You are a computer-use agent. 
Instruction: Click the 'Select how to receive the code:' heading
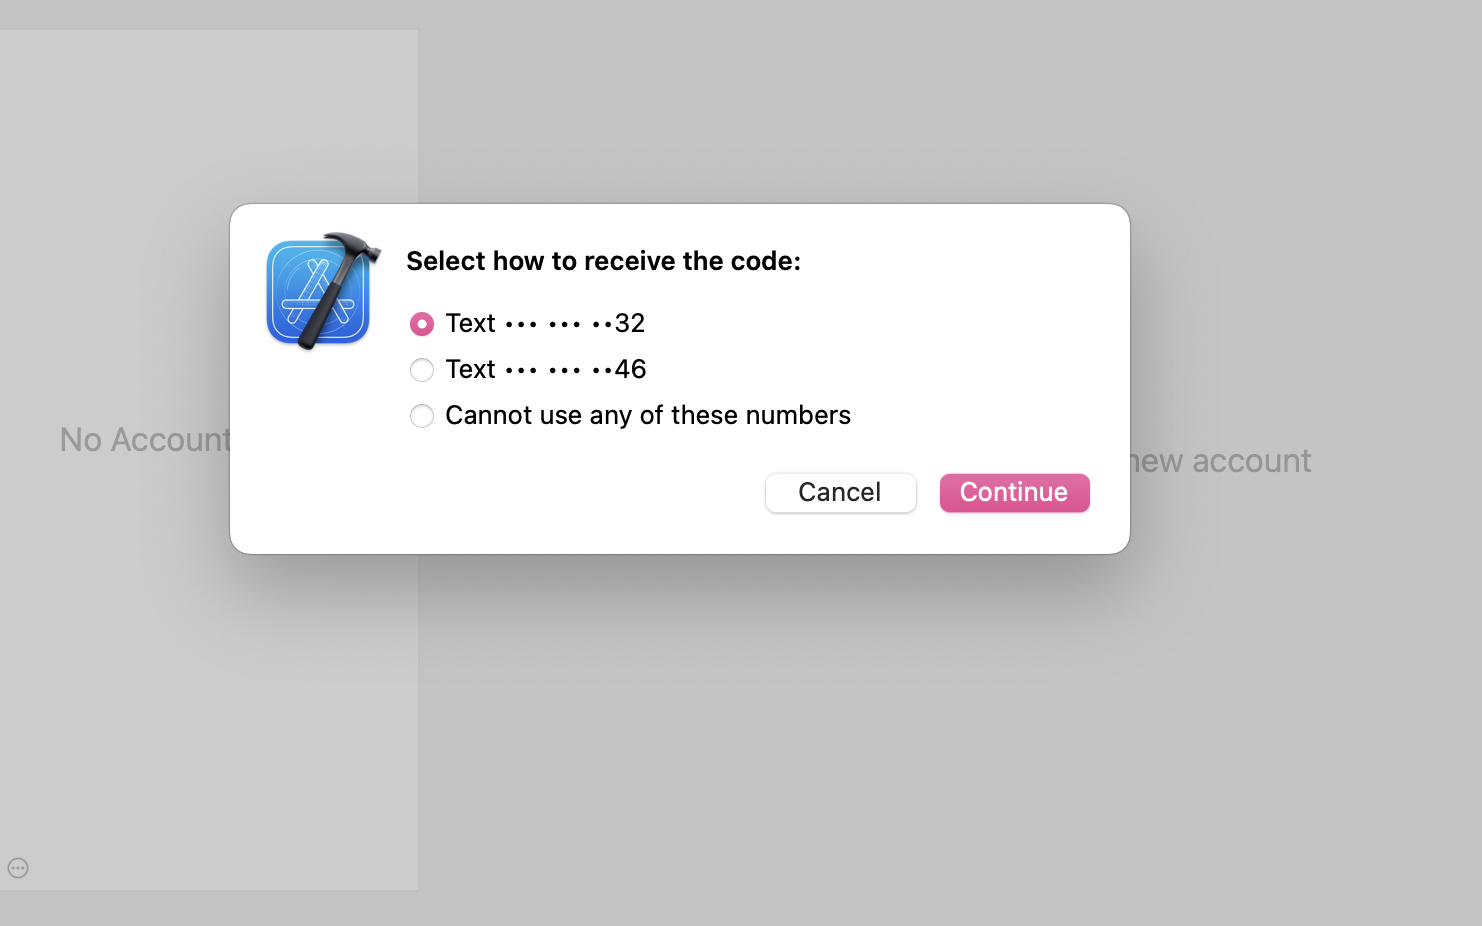[603, 261]
